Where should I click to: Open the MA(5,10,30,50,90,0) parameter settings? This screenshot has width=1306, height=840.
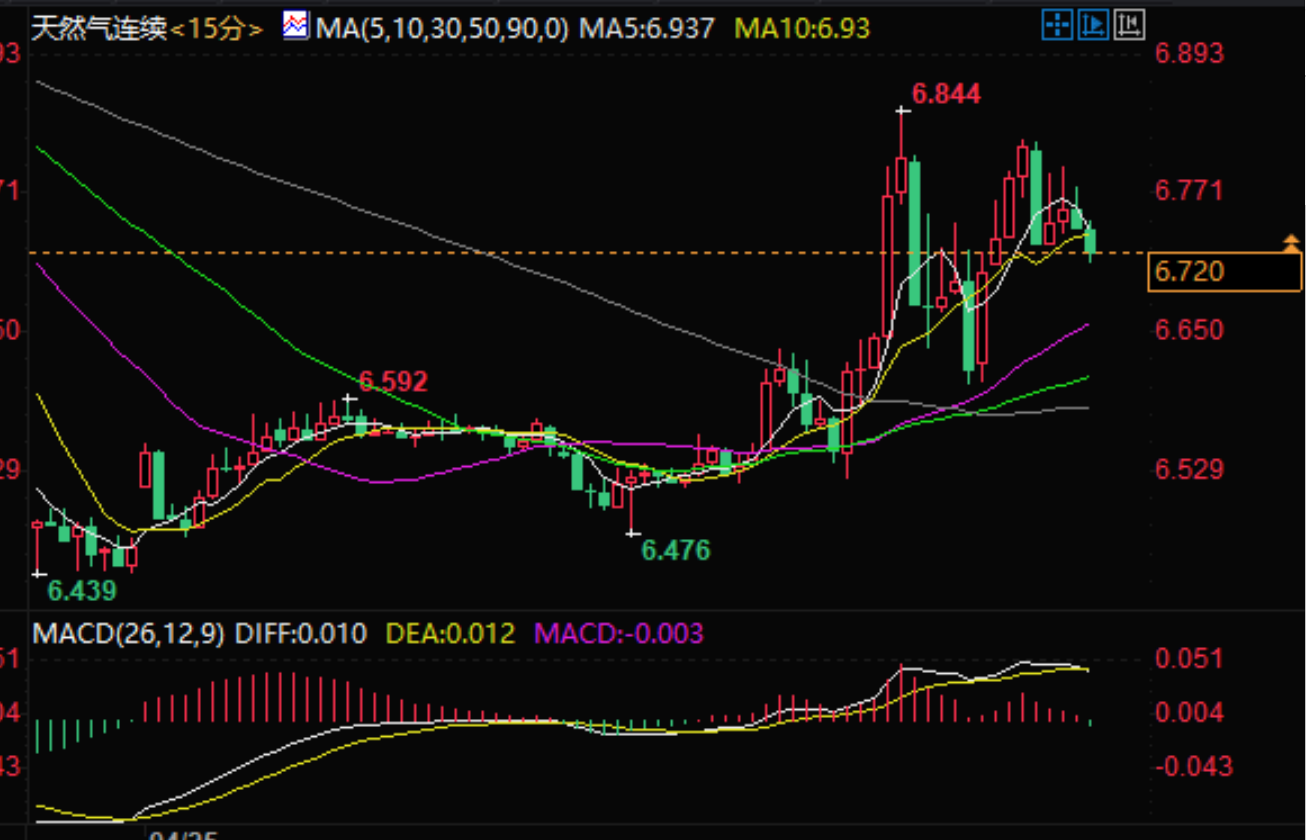tap(441, 28)
